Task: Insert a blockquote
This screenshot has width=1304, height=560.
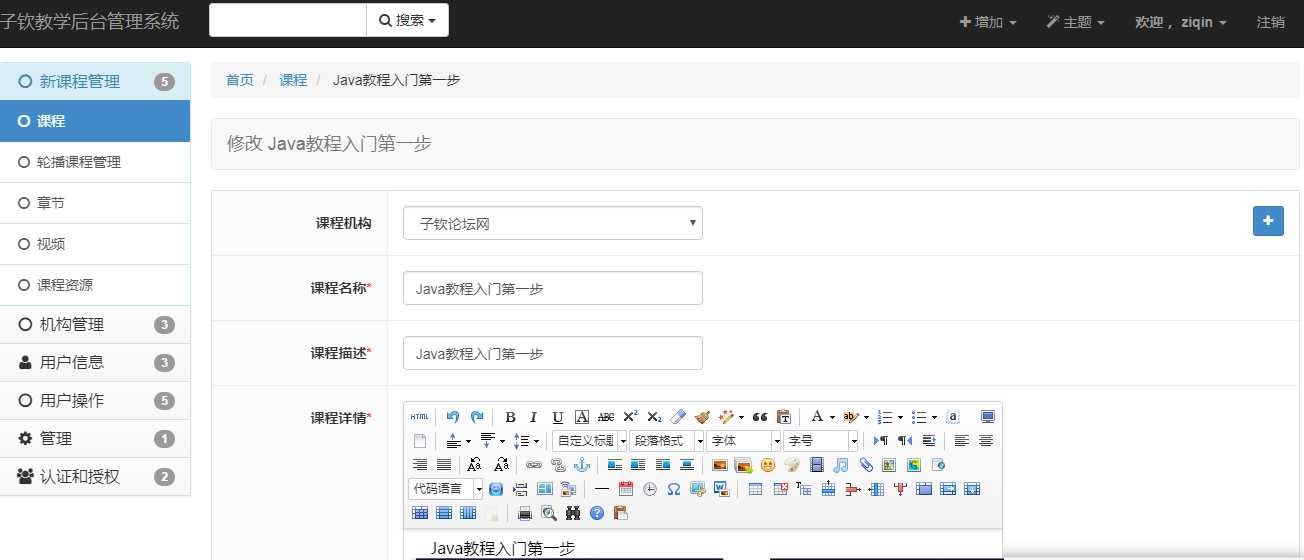Action: point(759,417)
